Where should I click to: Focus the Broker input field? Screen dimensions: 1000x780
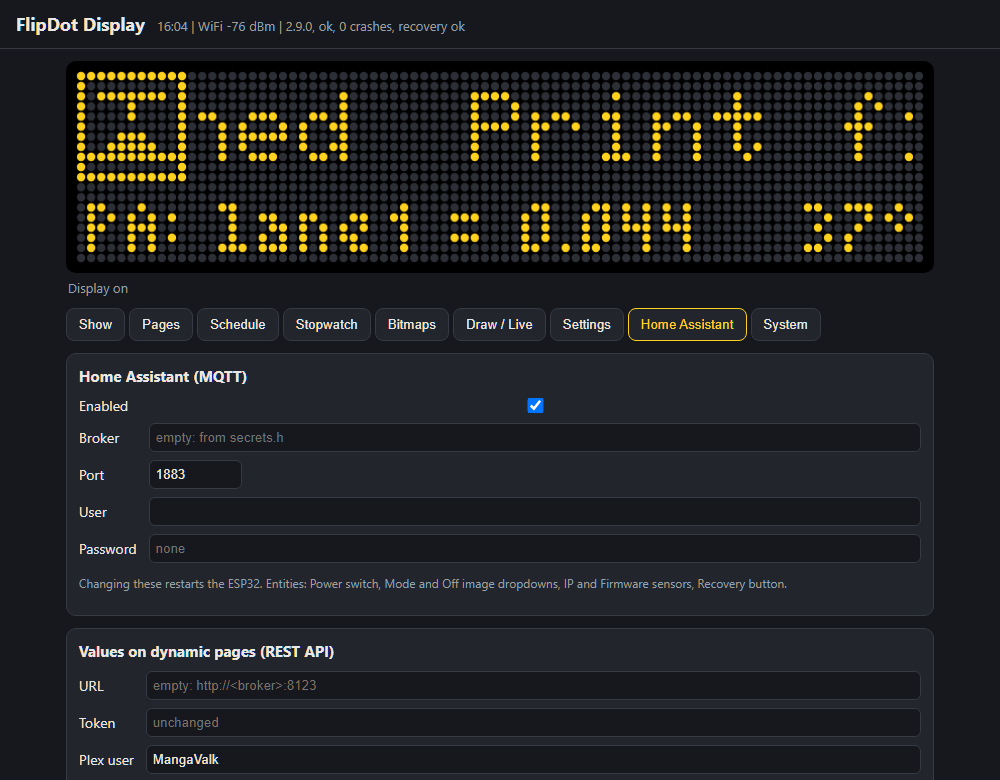point(534,438)
